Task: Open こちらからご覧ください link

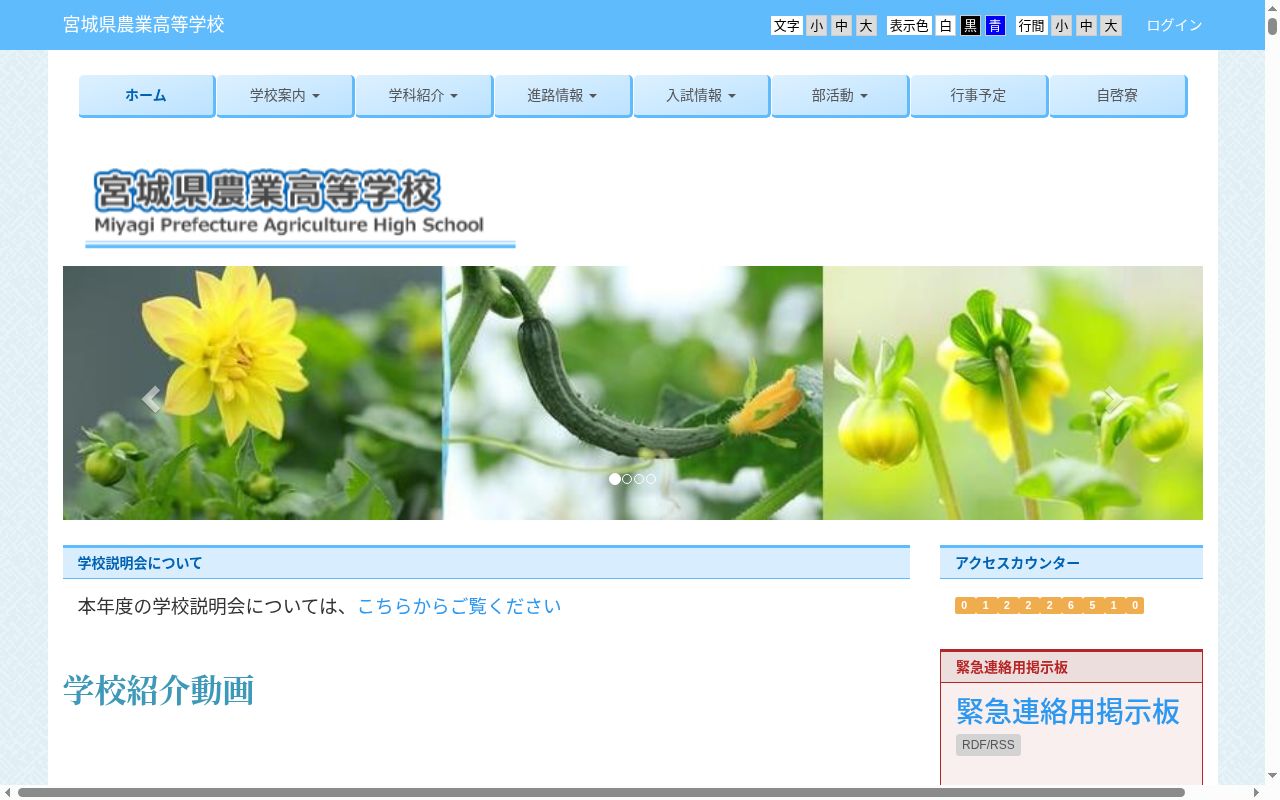Action: pos(459,606)
